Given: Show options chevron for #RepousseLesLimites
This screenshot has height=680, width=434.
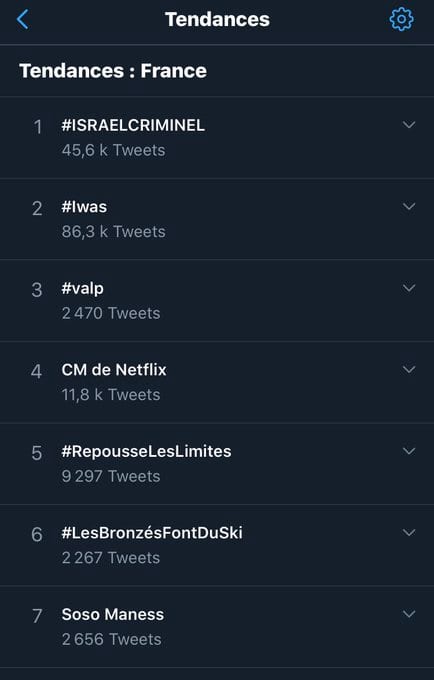Looking at the screenshot, I should coord(409,451).
